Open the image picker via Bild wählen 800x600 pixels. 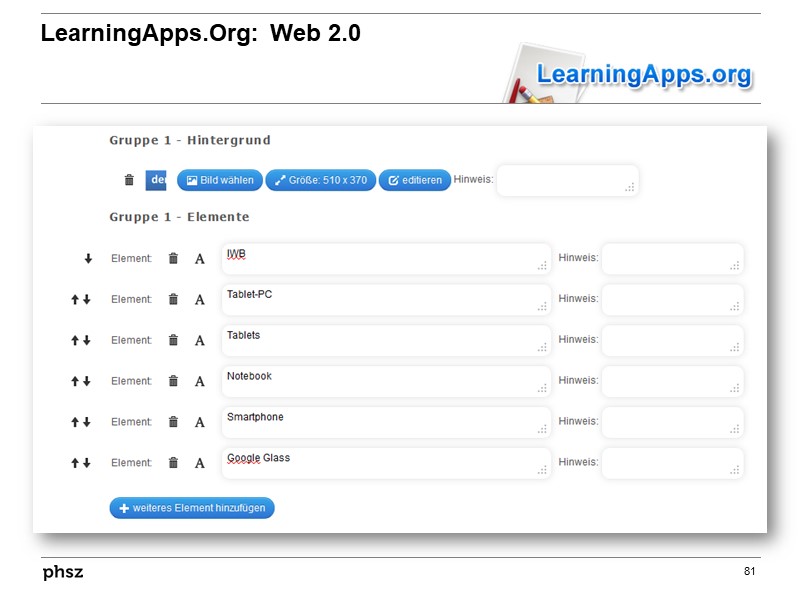(x=219, y=180)
